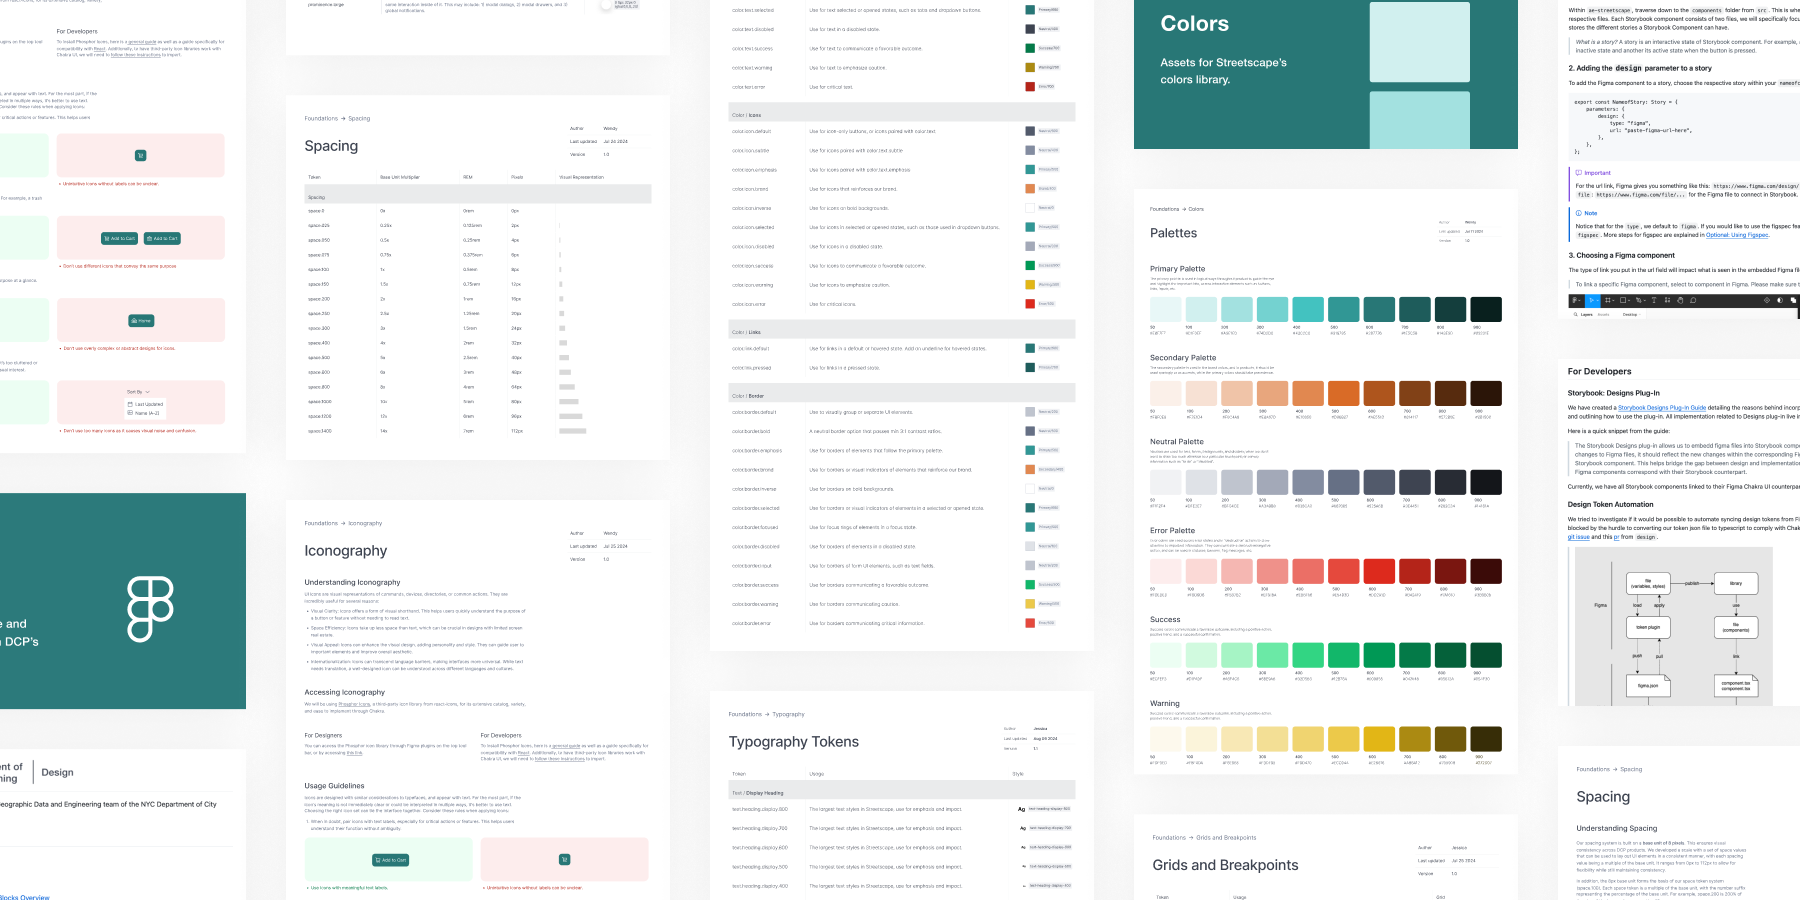Switch to the Layers tab

[x=1586, y=314]
